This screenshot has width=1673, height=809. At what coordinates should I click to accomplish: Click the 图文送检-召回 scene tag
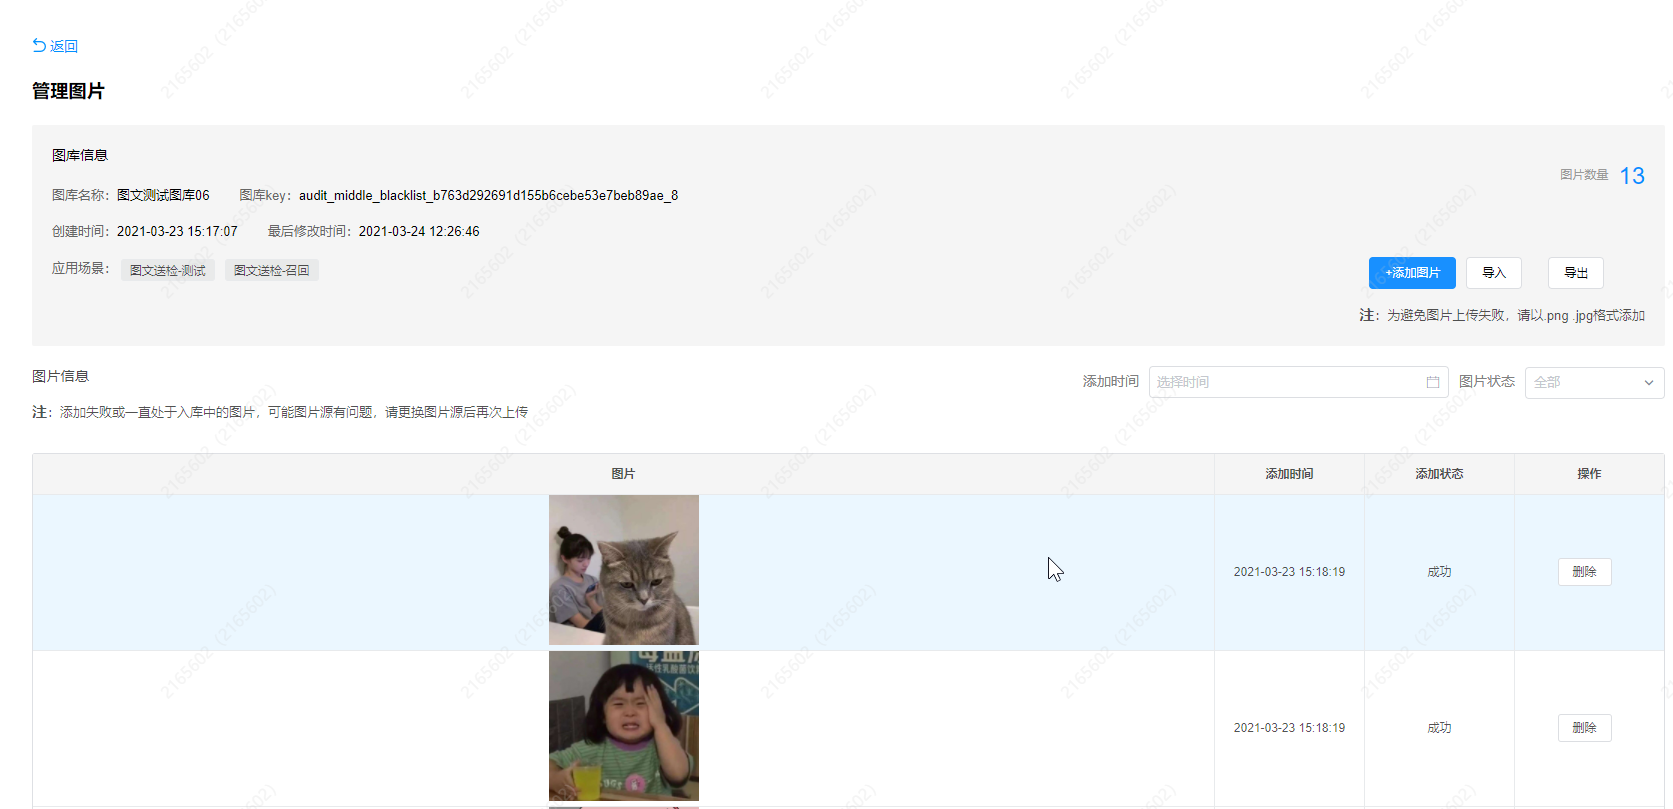coord(272,271)
